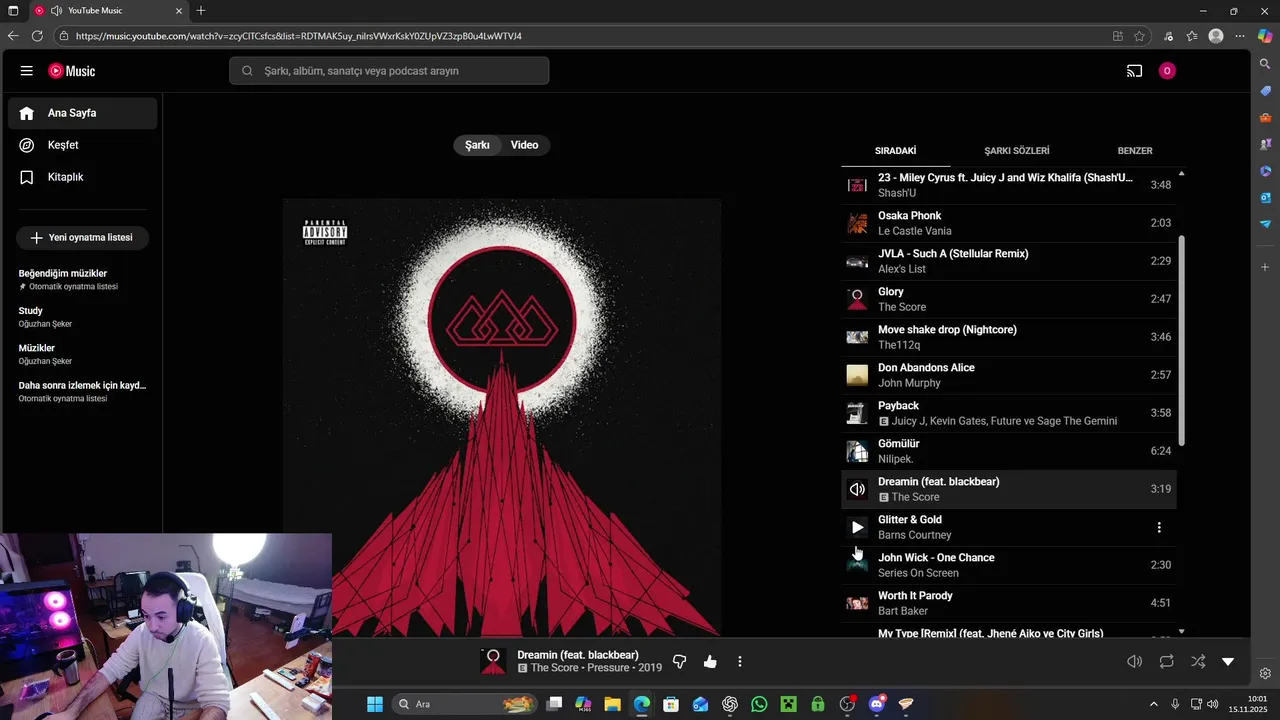
Task: Select Osaka Phonk in the queue
Action: click(x=1009, y=223)
